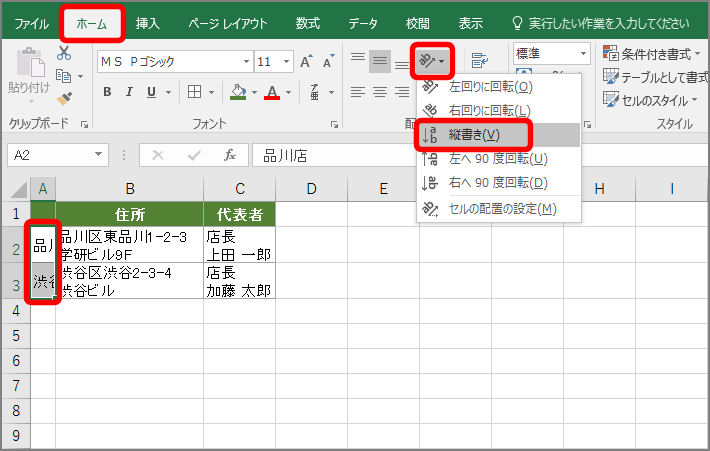Choose セルの配置の設定(M) menu item
The width and height of the screenshot is (710, 451).
(x=499, y=209)
